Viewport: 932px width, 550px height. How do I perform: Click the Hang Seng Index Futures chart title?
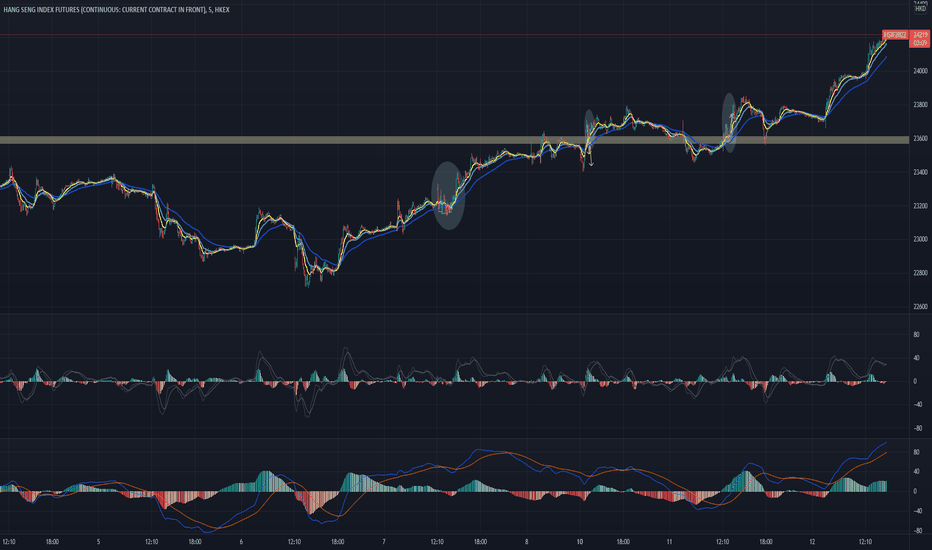point(116,10)
